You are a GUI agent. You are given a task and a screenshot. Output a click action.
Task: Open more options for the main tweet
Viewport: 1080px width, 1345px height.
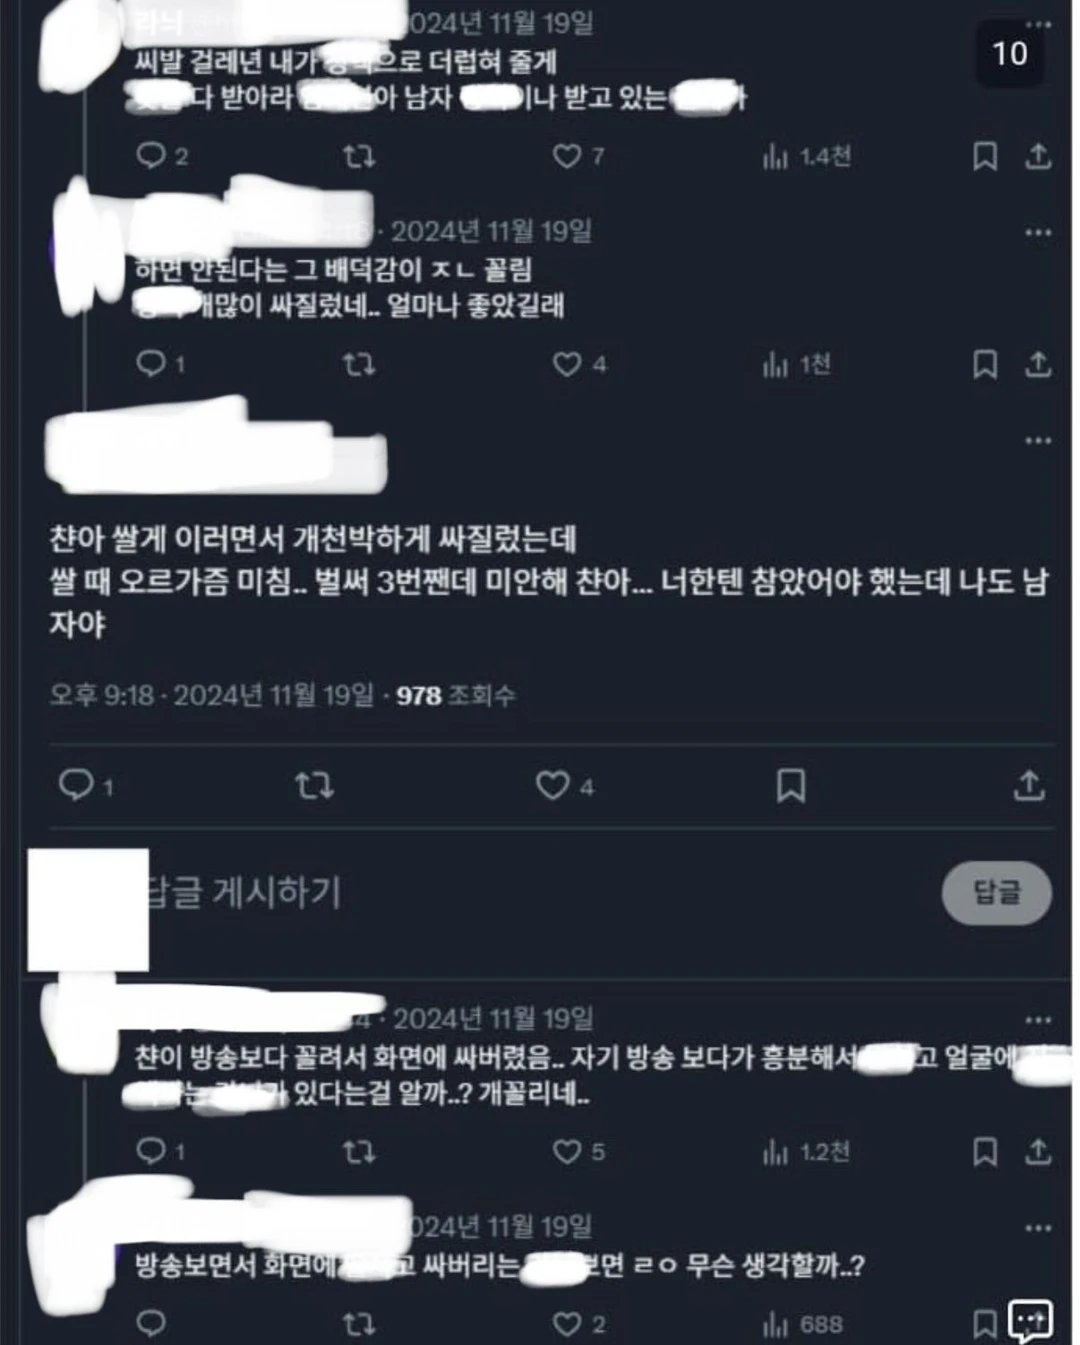click(1038, 440)
